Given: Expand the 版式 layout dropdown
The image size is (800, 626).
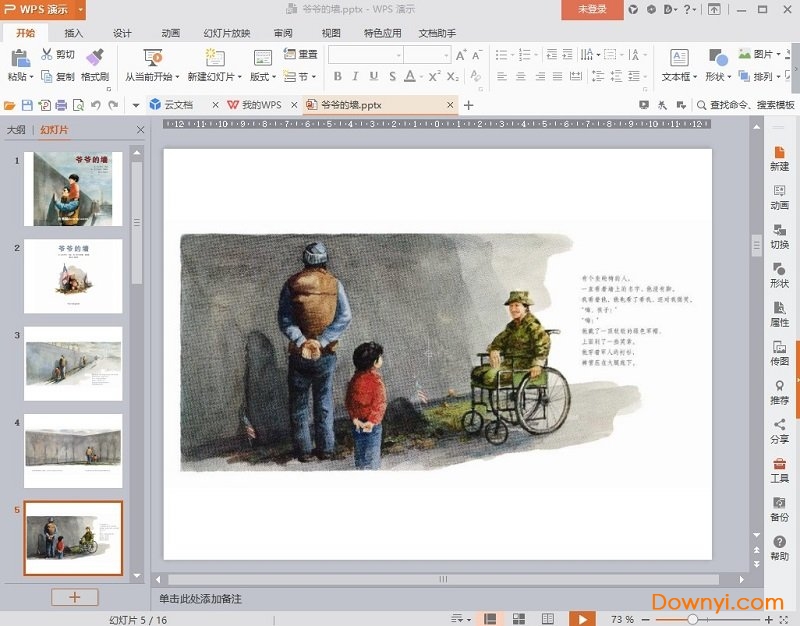Looking at the screenshot, I should click(262, 77).
